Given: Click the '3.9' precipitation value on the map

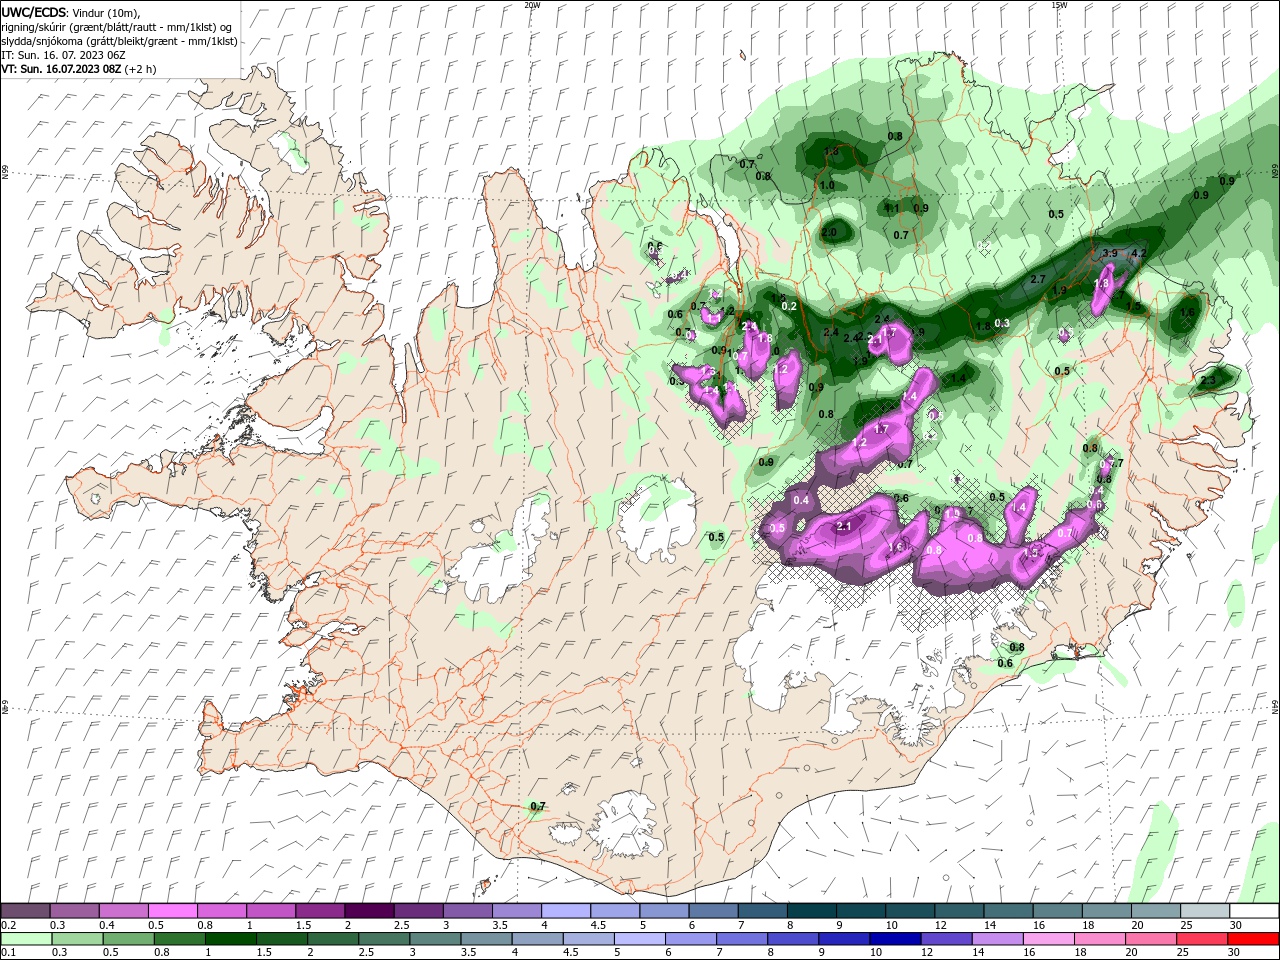Looking at the screenshot, I should 1109,254.
